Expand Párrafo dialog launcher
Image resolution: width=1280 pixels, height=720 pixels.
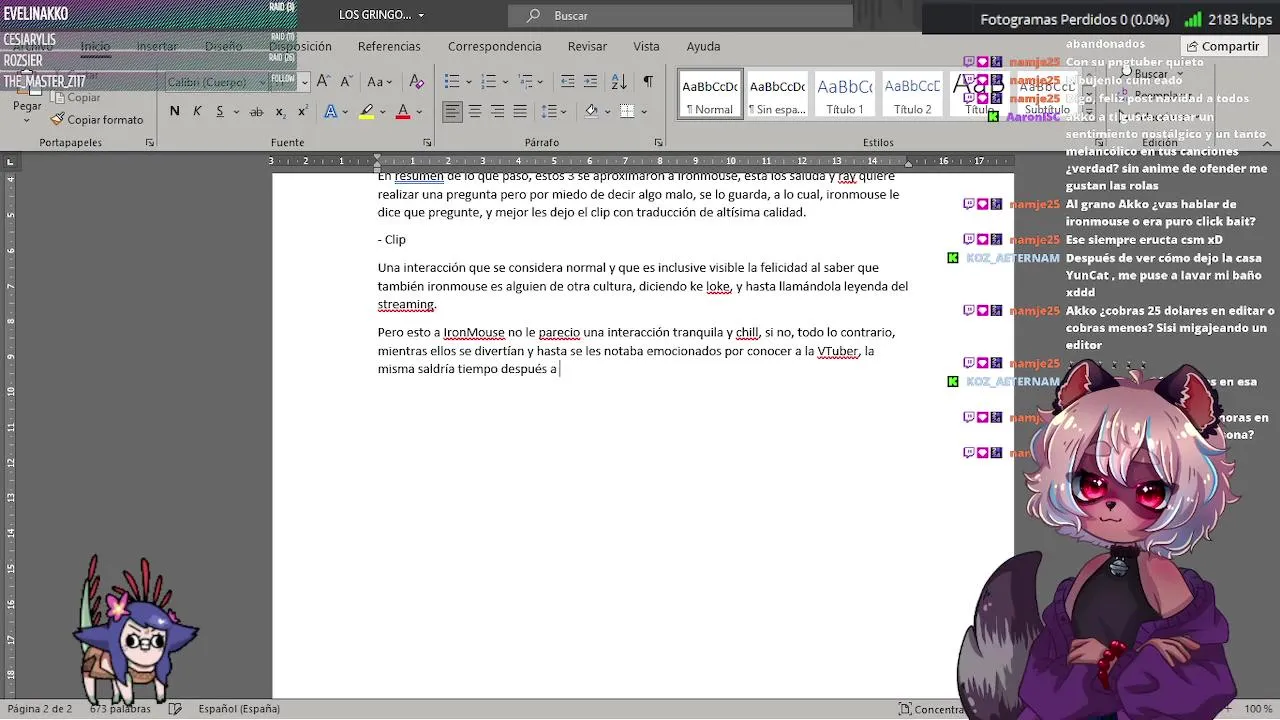(x=658, y=143)
